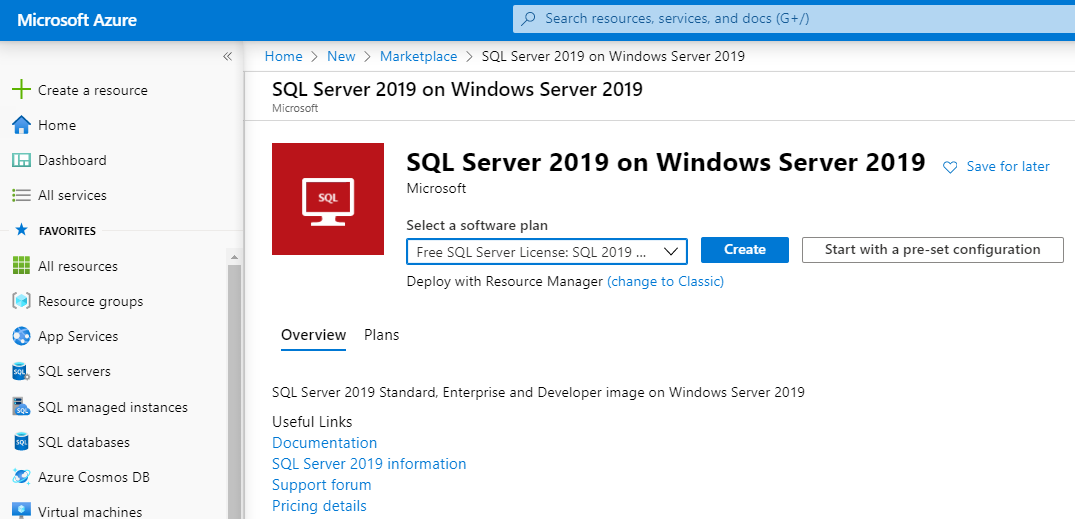
Task: Click the Marketplace breadcrumb link
Action: click(418, 56)
